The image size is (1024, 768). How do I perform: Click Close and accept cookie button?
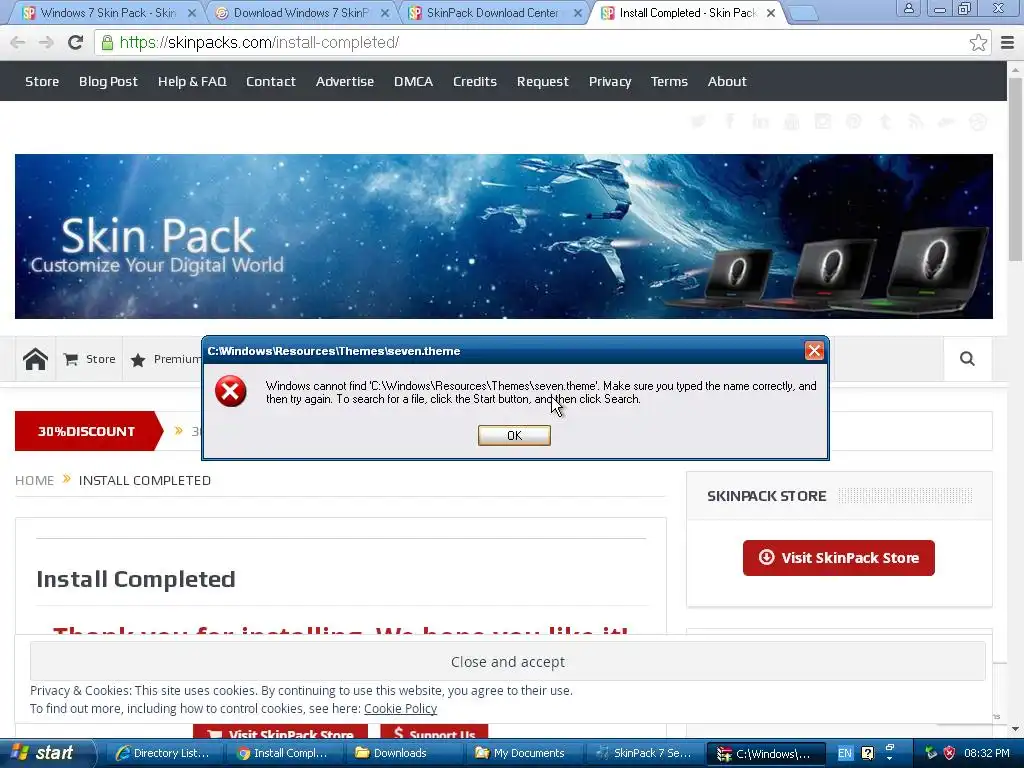tap(507, 662)
